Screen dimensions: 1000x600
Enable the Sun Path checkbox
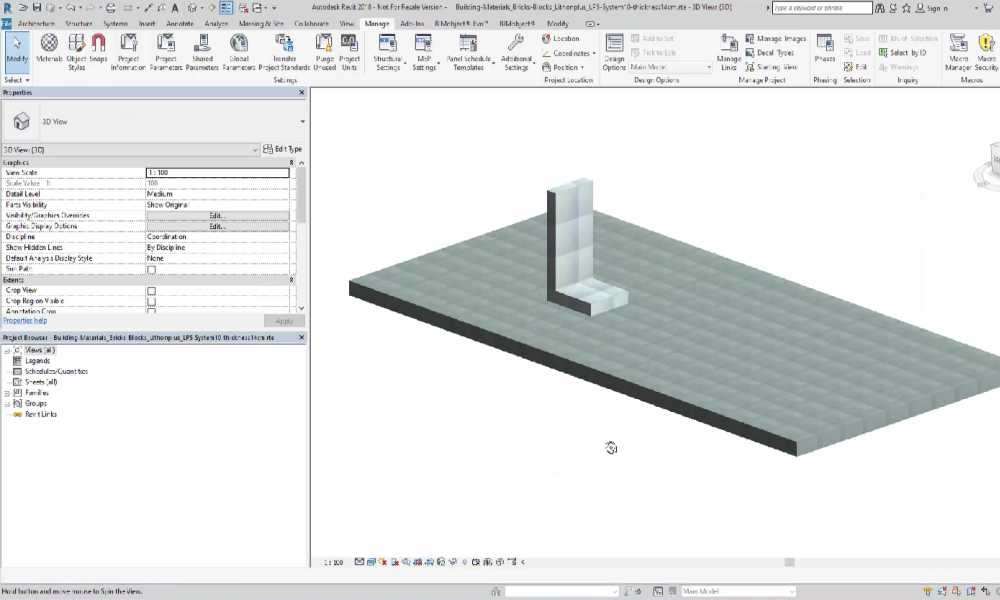pyautogui.click(x=152, y=269)
